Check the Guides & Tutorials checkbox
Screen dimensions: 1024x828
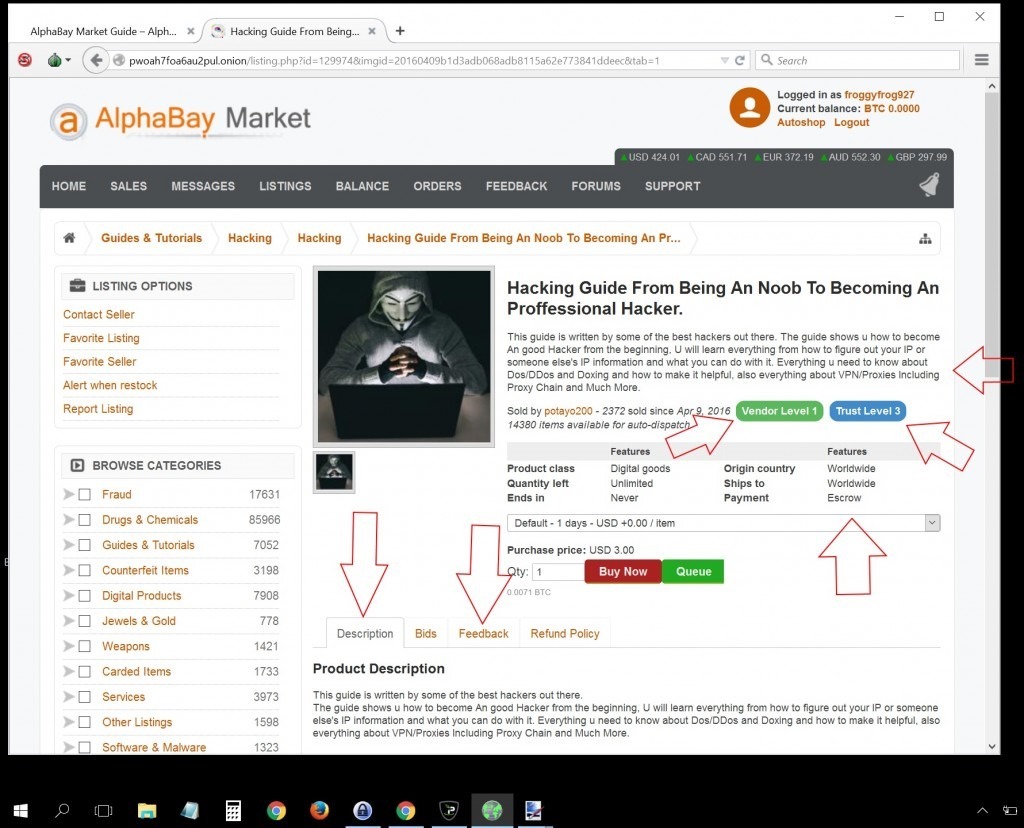84,545
